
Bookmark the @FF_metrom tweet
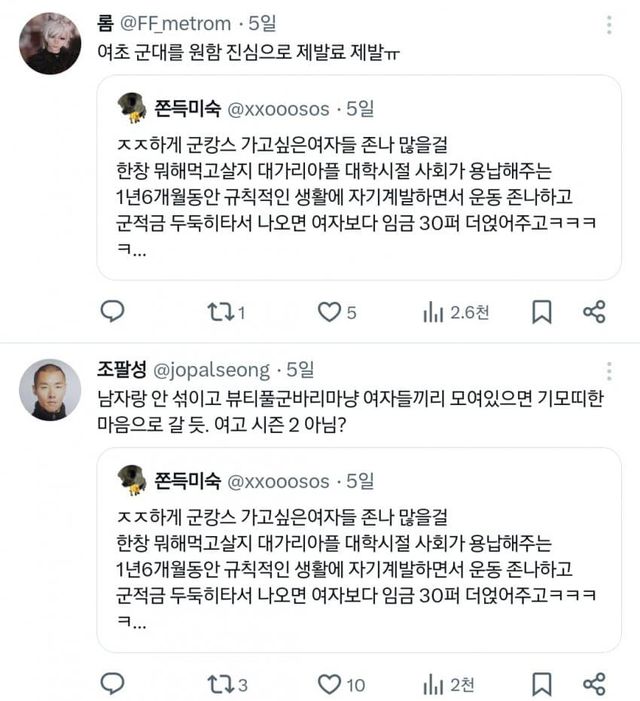pos(541,312)
